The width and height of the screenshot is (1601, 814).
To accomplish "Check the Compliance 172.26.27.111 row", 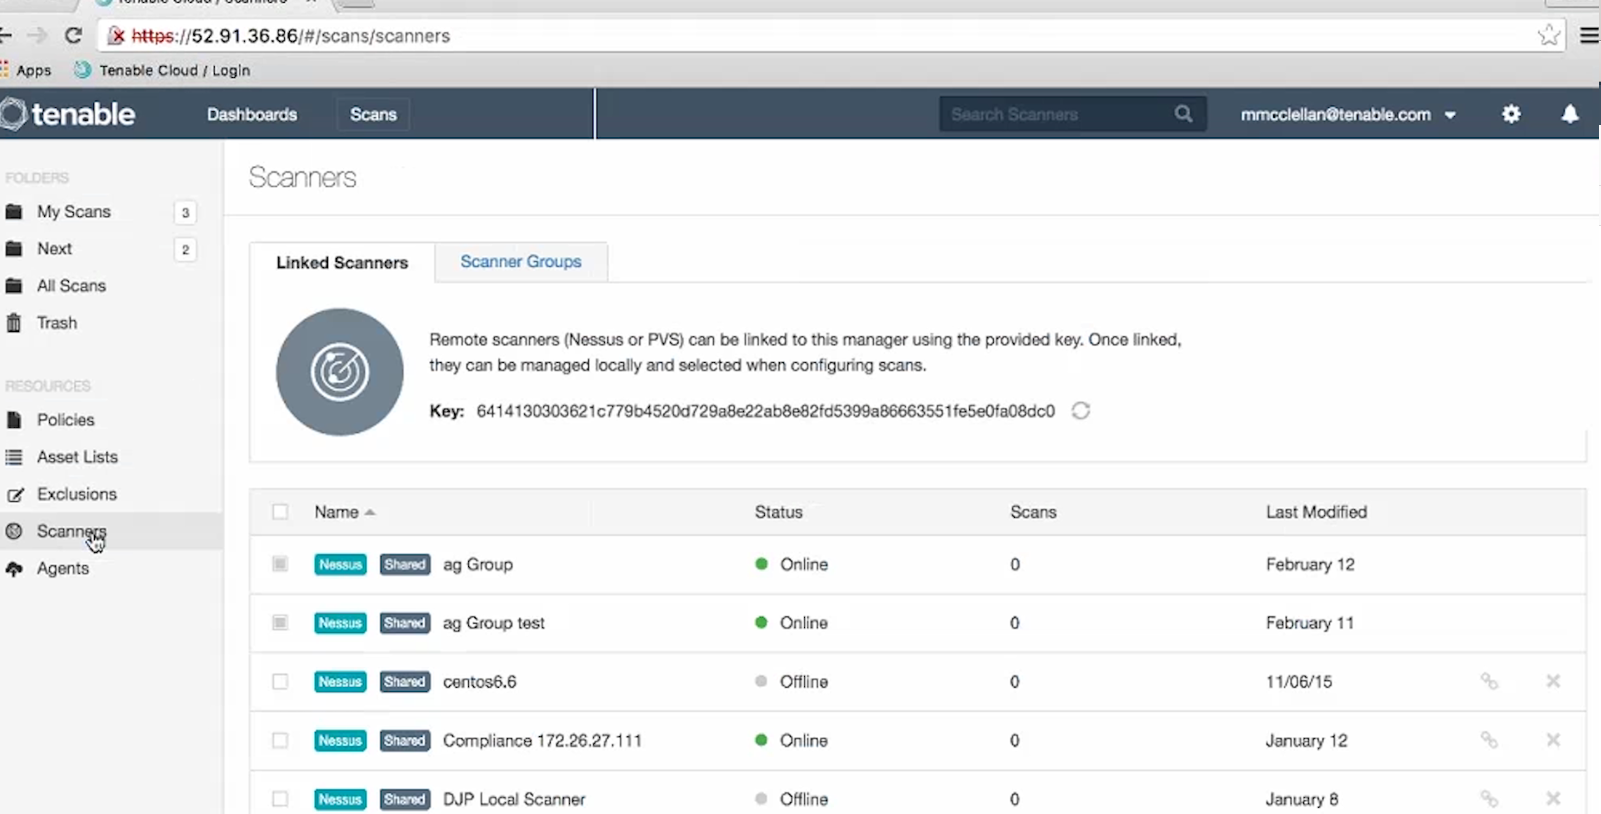I will pos(280,741).
